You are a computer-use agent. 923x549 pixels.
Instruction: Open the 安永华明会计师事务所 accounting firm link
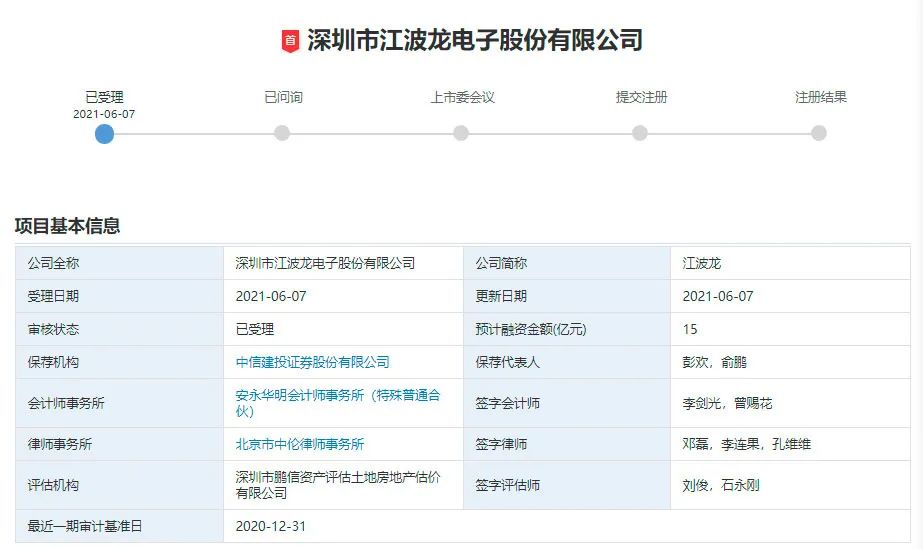[338, 403]
